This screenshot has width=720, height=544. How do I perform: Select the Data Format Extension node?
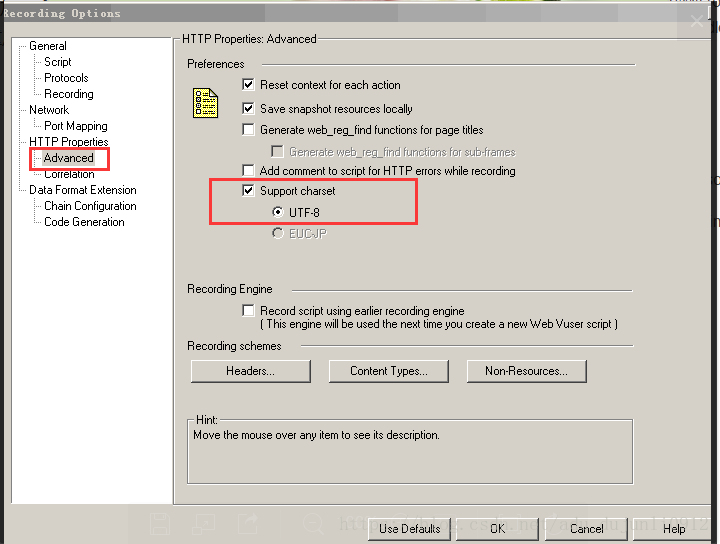[83, 190]
